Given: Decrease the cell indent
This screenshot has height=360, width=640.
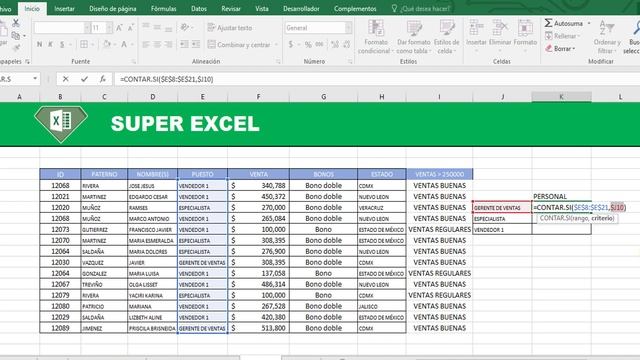Looking at the screenshot, I should click(184, 44).
